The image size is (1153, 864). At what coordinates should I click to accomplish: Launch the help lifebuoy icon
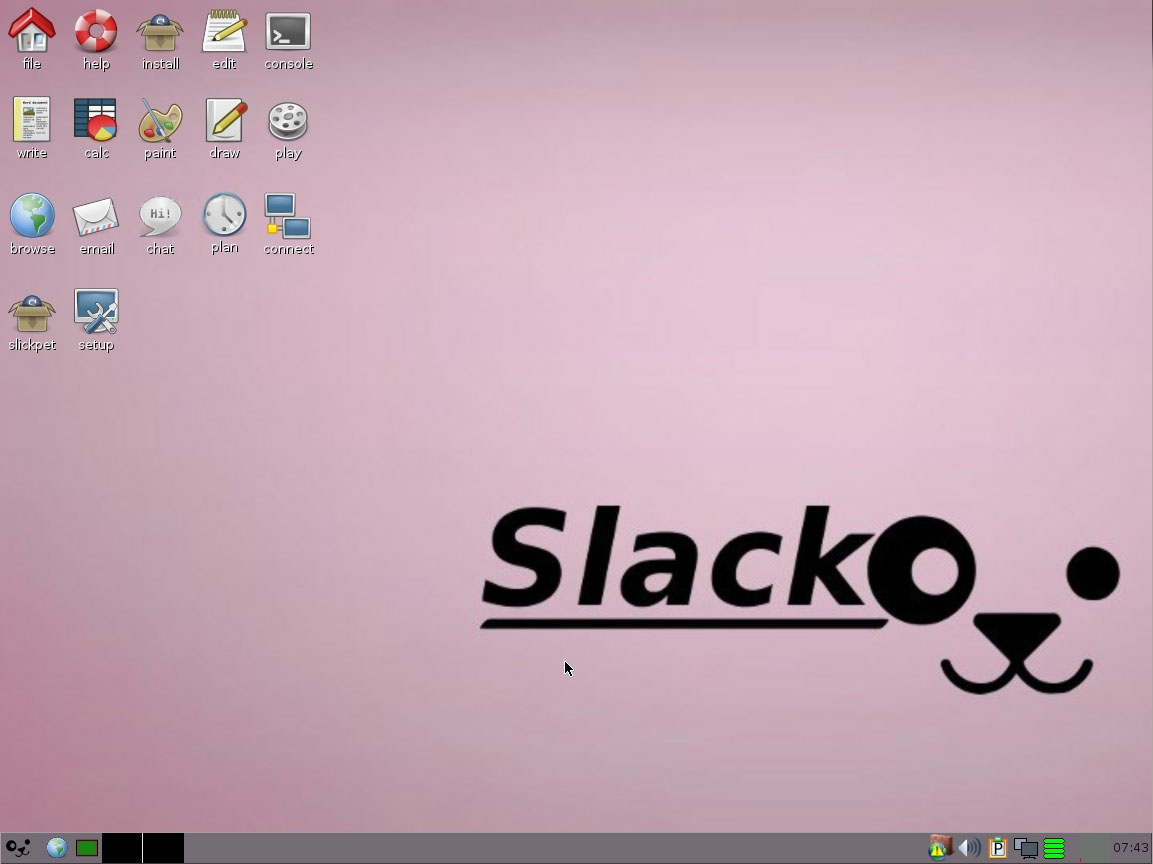pos(96,31)
